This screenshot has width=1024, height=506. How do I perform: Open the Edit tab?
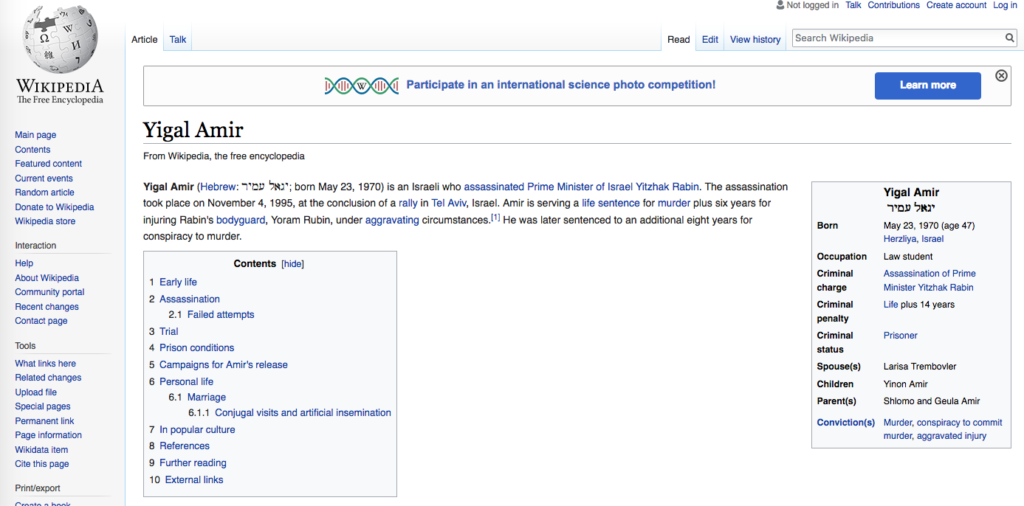710,39
